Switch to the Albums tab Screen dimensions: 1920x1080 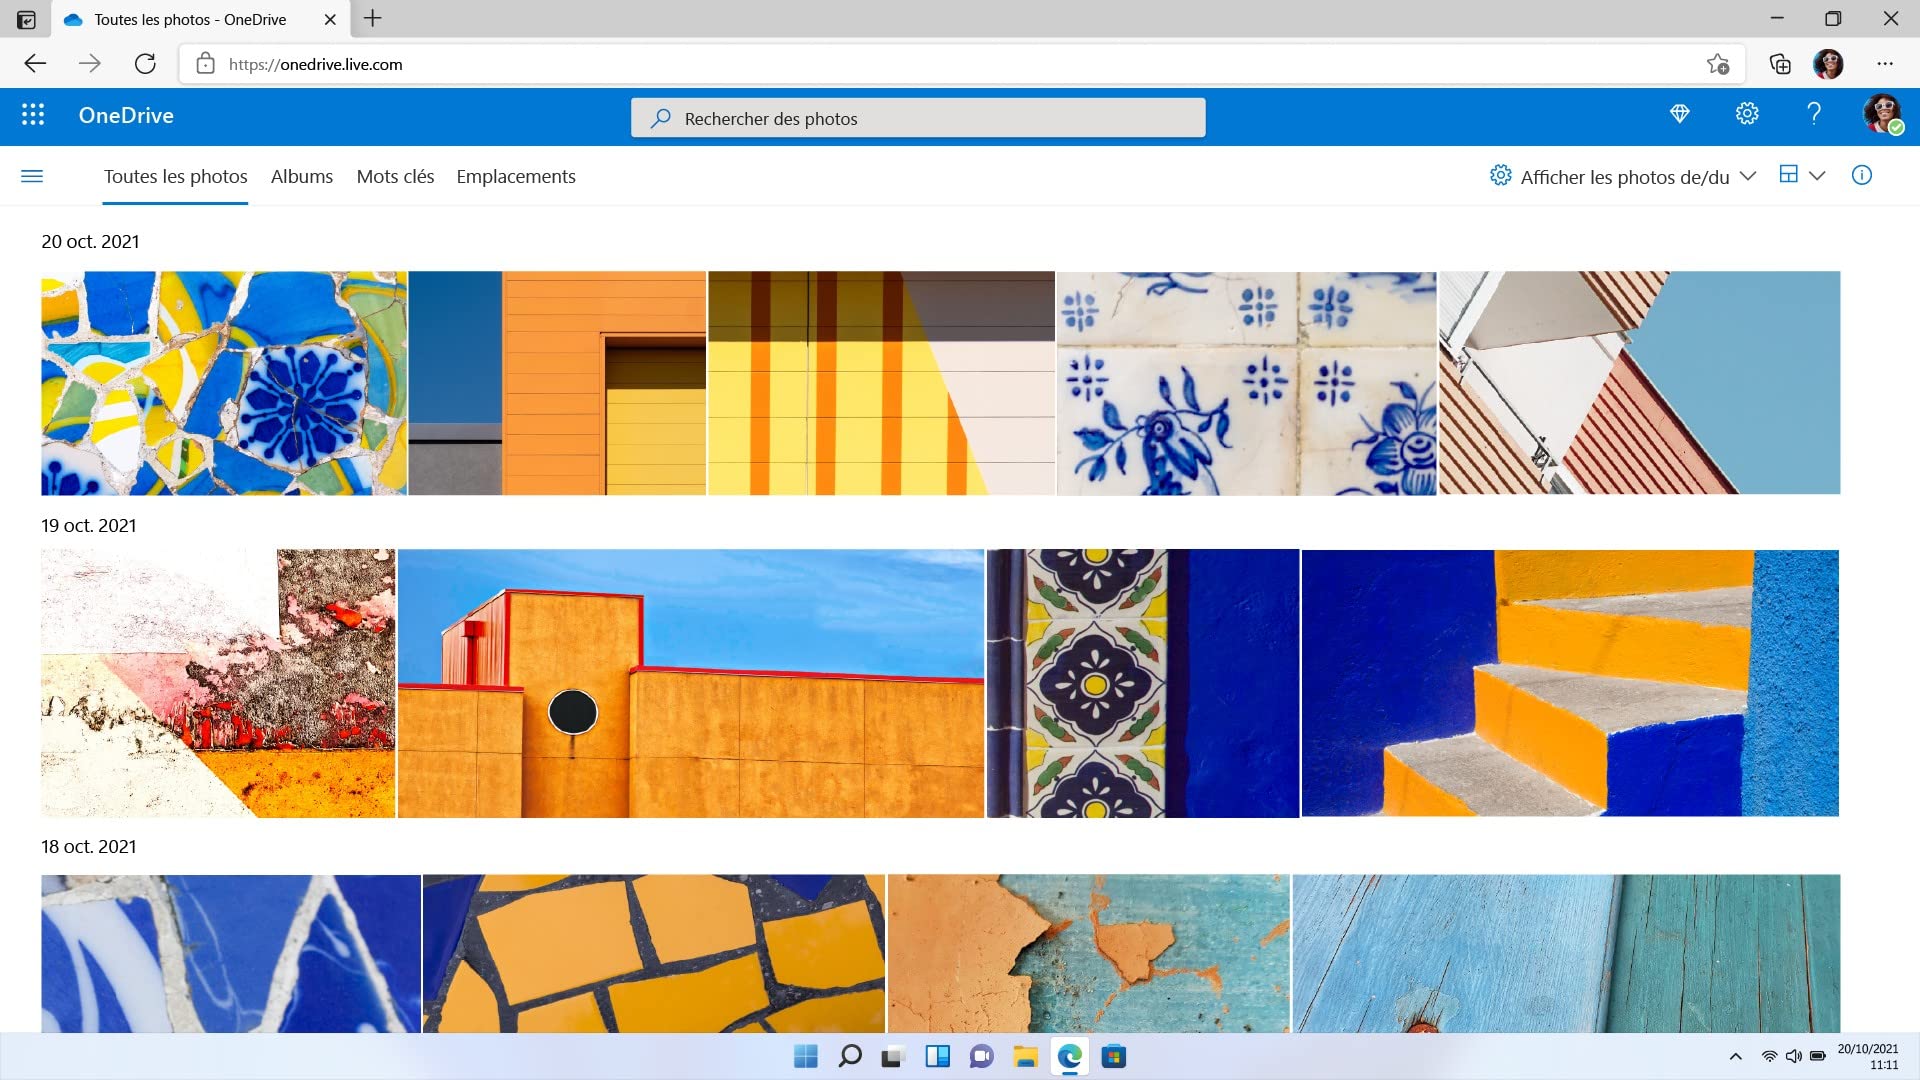coord(302,176)
